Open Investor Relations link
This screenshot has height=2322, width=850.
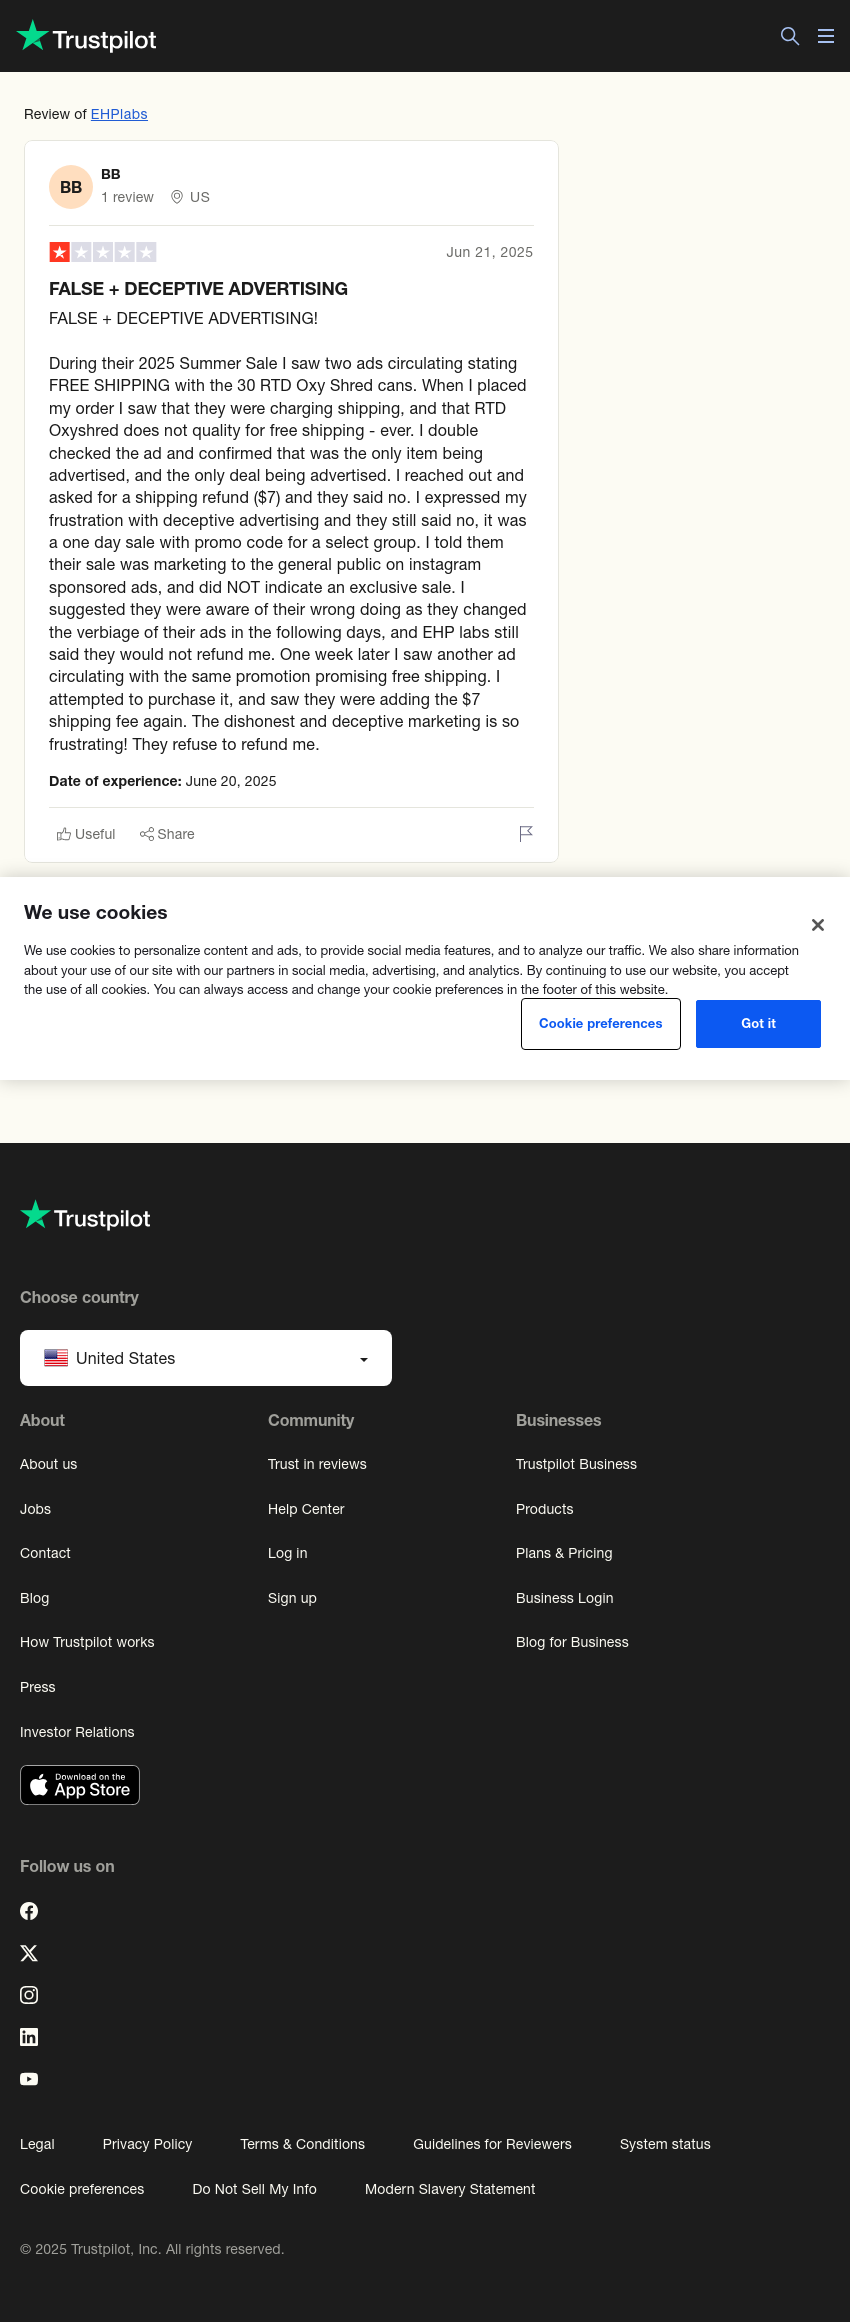pos(77,1732)
